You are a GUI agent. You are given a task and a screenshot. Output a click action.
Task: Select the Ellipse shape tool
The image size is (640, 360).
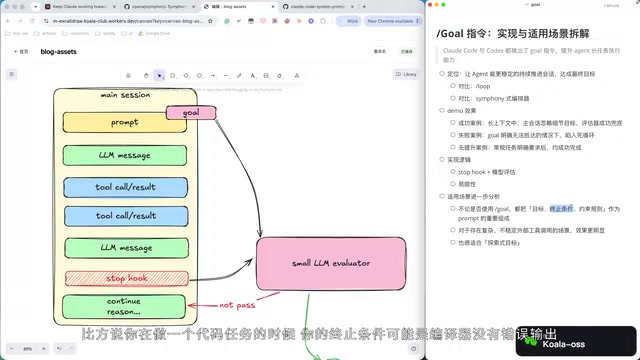click(x=200, y=76)
